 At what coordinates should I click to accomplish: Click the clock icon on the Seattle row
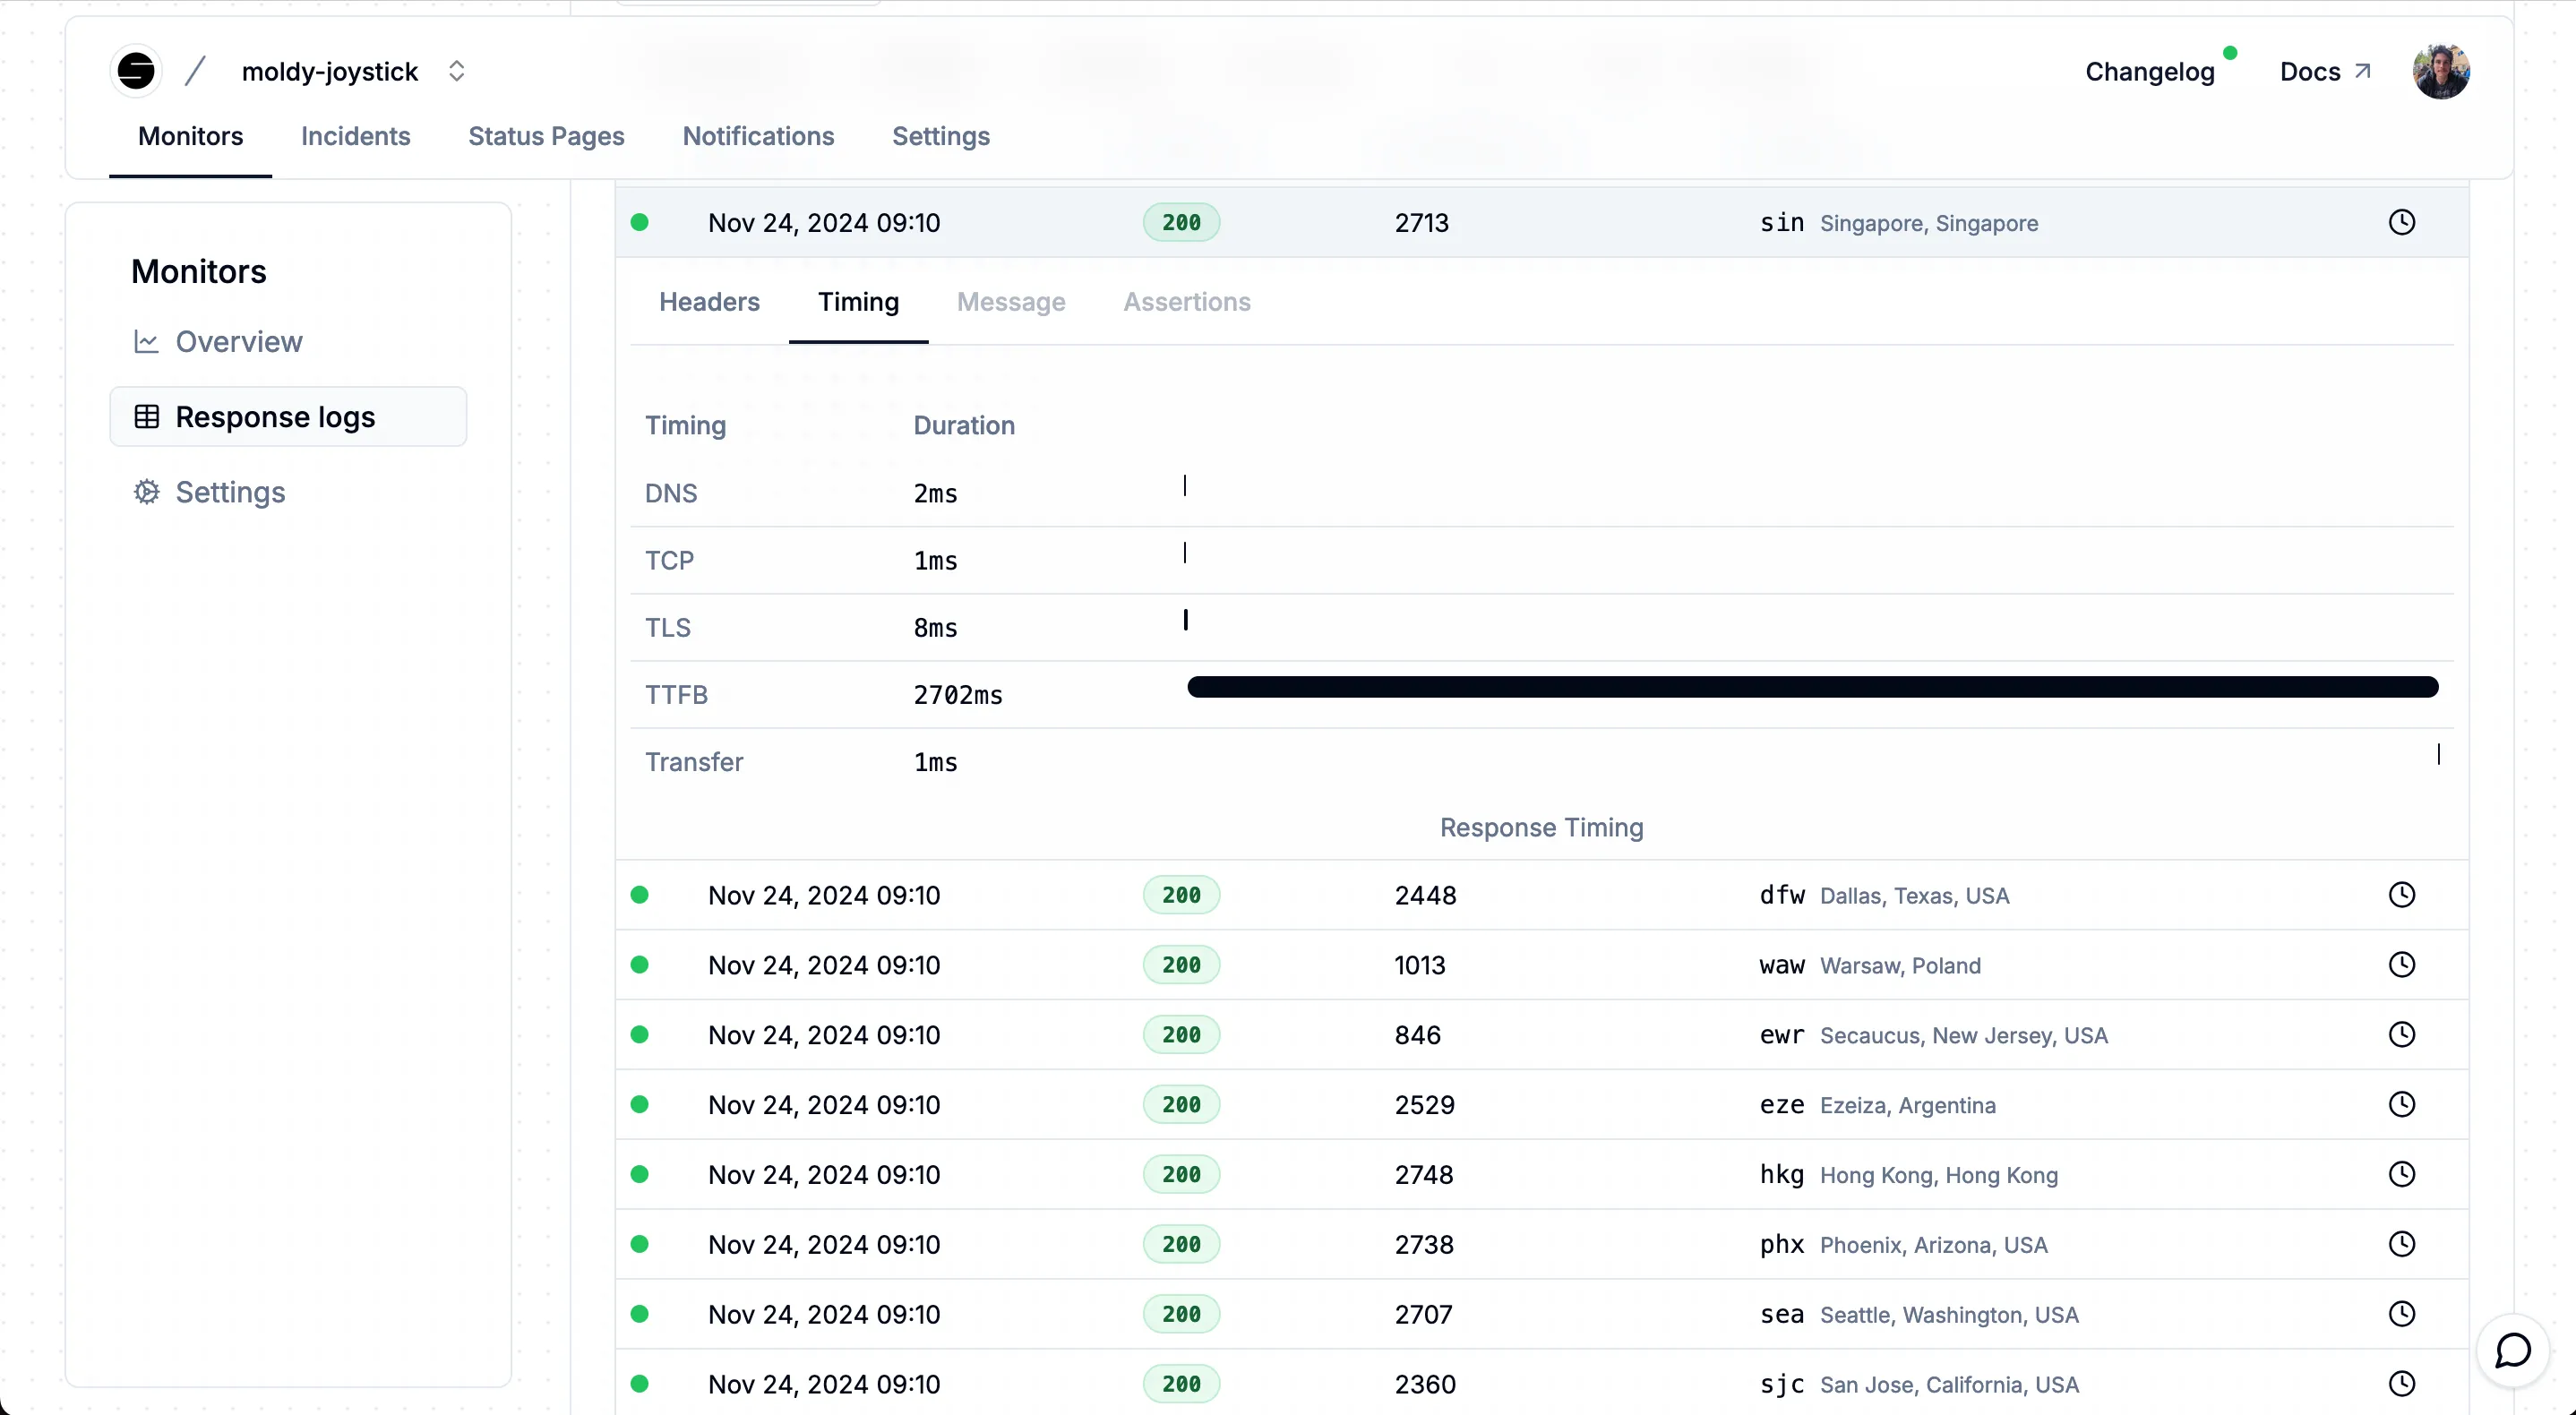coord(2401,1314)
